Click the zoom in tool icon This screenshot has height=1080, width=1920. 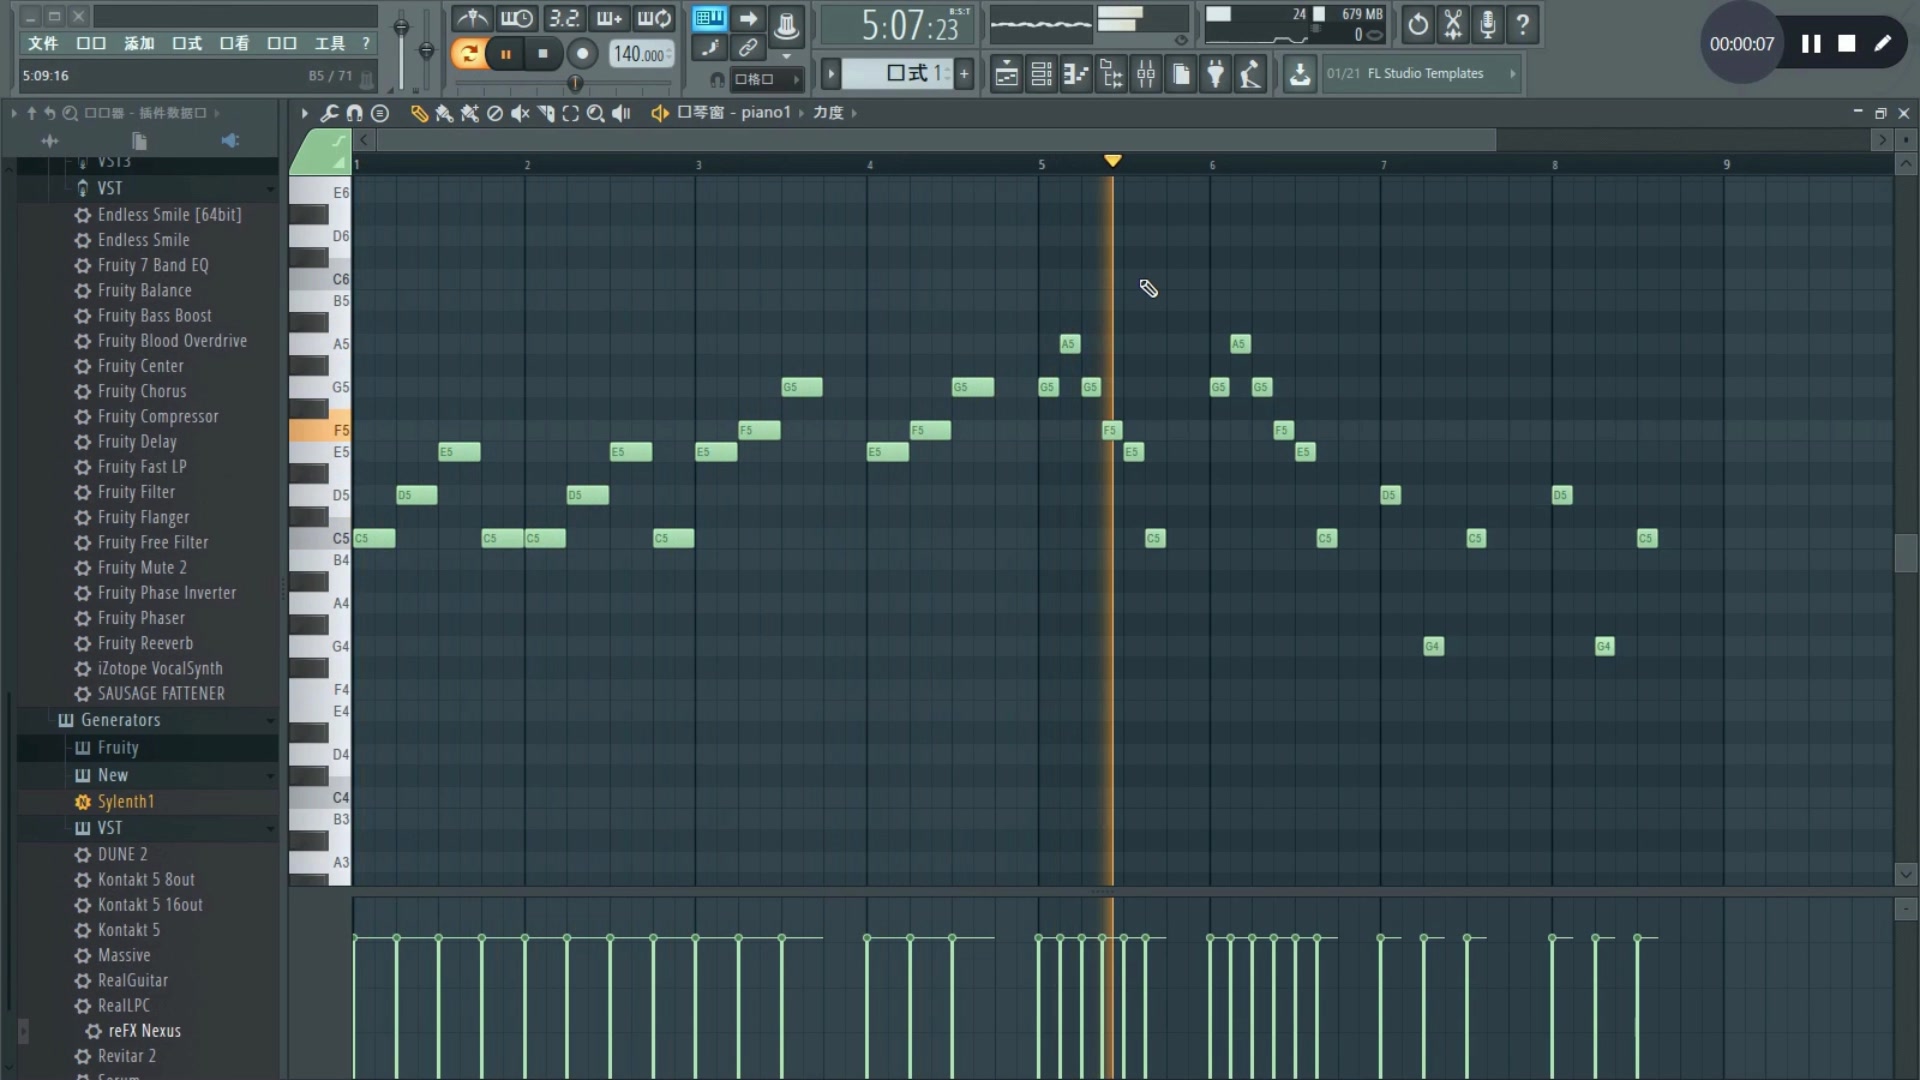(596, 113)
